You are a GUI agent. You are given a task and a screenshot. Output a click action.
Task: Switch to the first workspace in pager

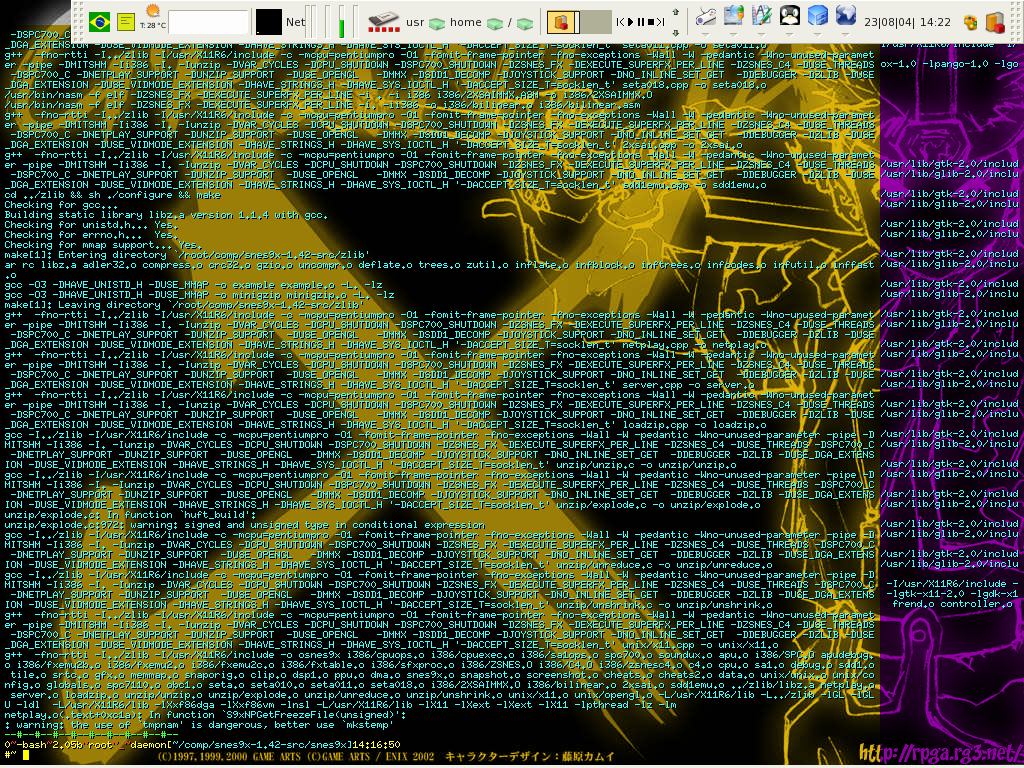pos(562,22)
